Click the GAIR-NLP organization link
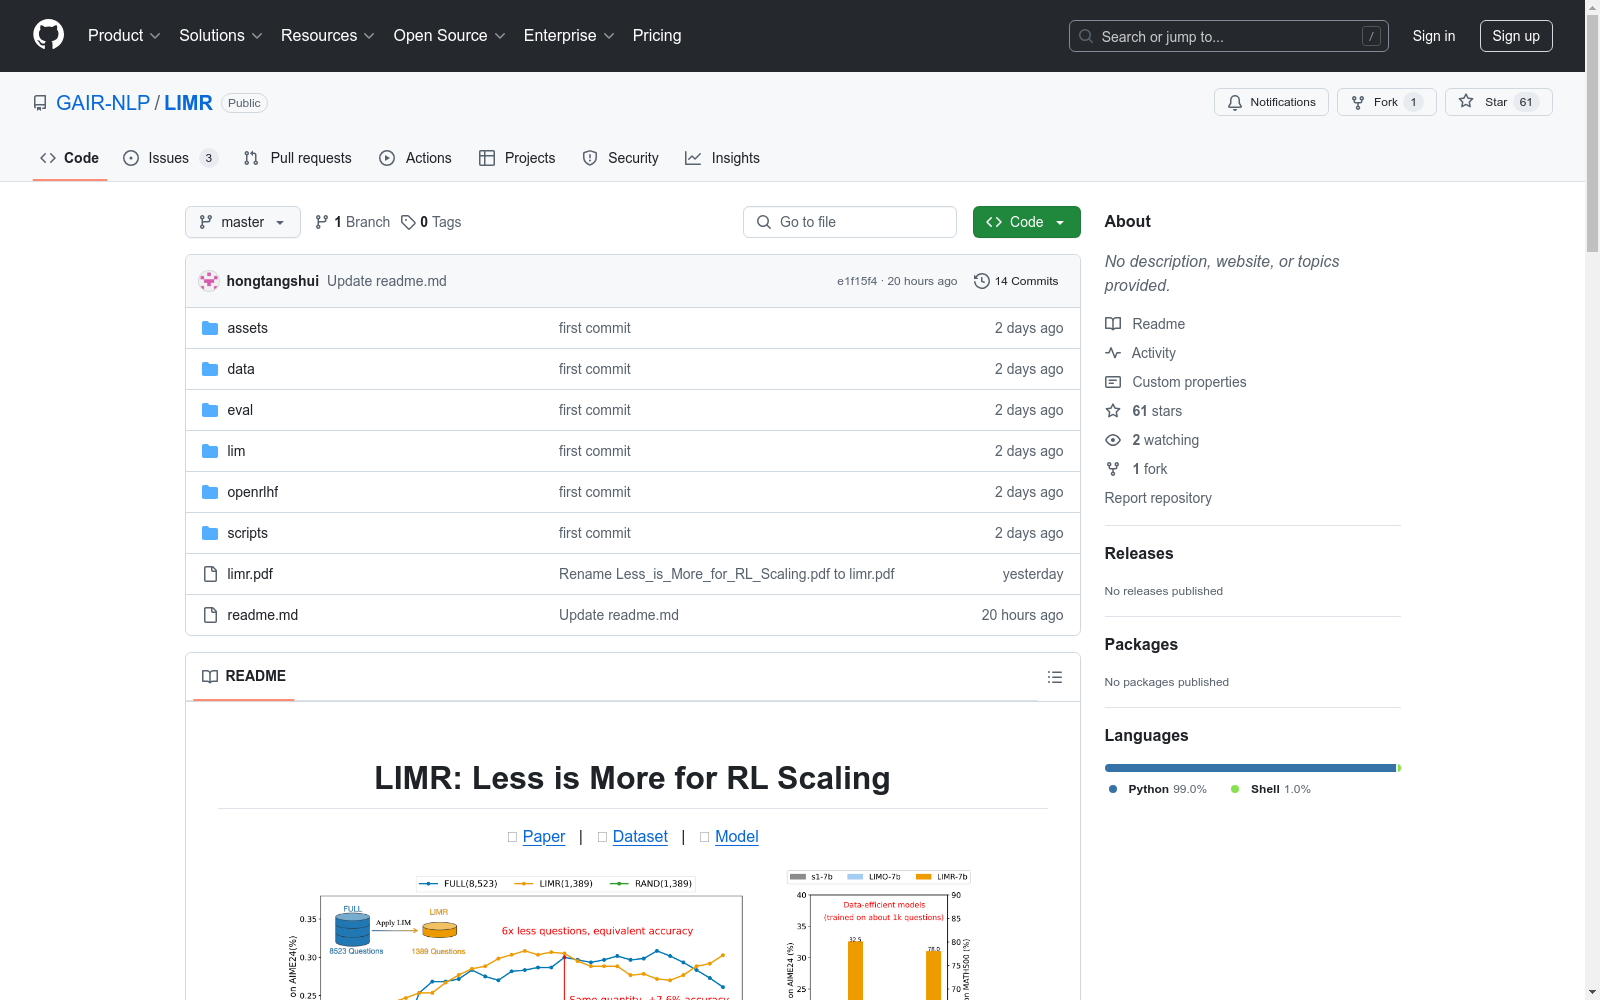The height and width of the screenshot is (1000, 1600). (x=103, y=103)
